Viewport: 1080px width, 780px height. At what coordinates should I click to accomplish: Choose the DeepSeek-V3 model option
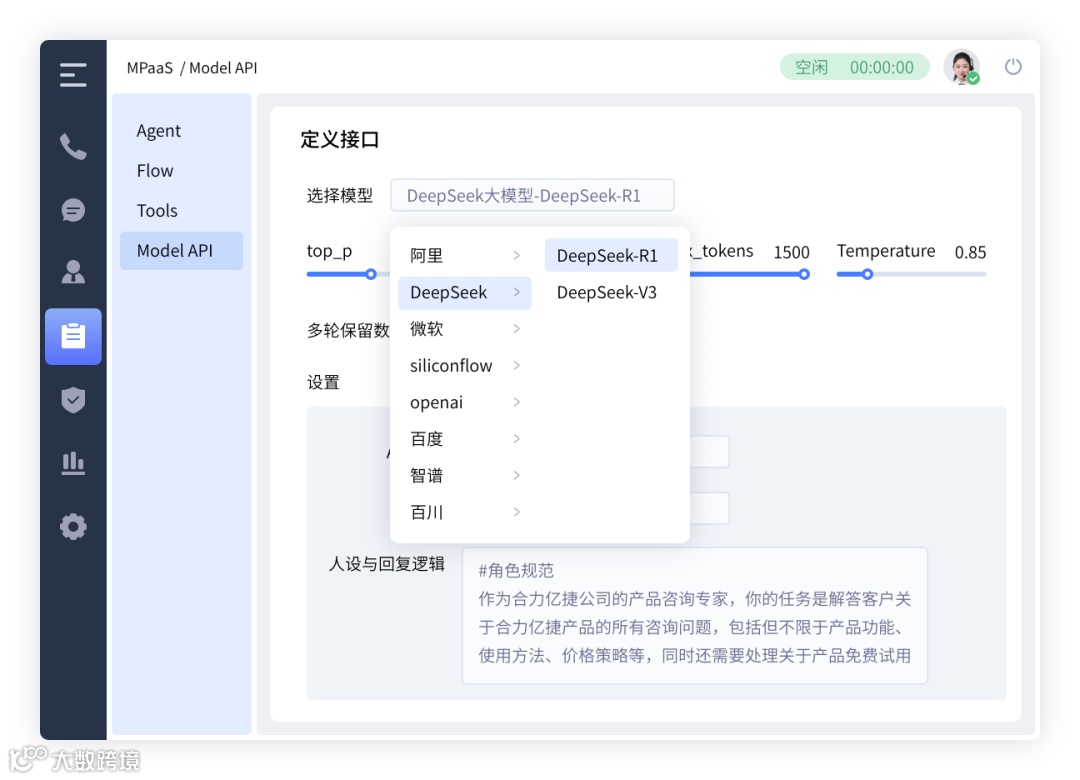click(x=611, y=293)
